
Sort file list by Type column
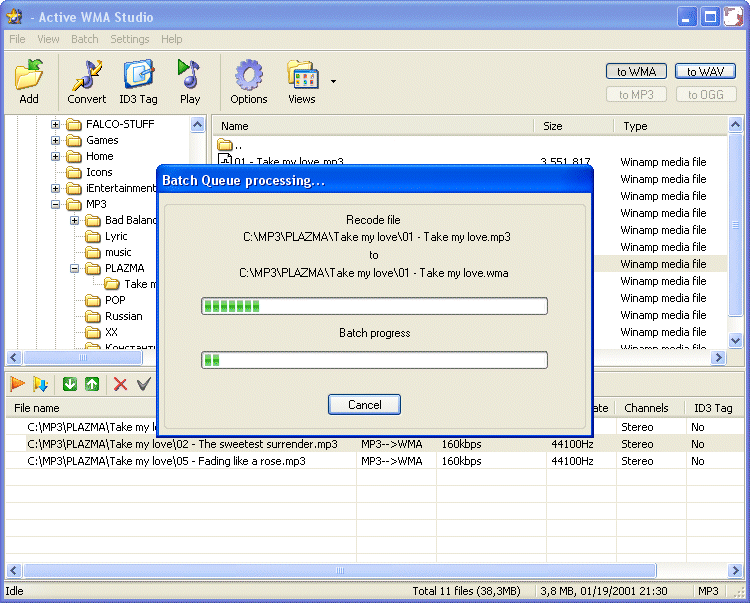point(670,126)
